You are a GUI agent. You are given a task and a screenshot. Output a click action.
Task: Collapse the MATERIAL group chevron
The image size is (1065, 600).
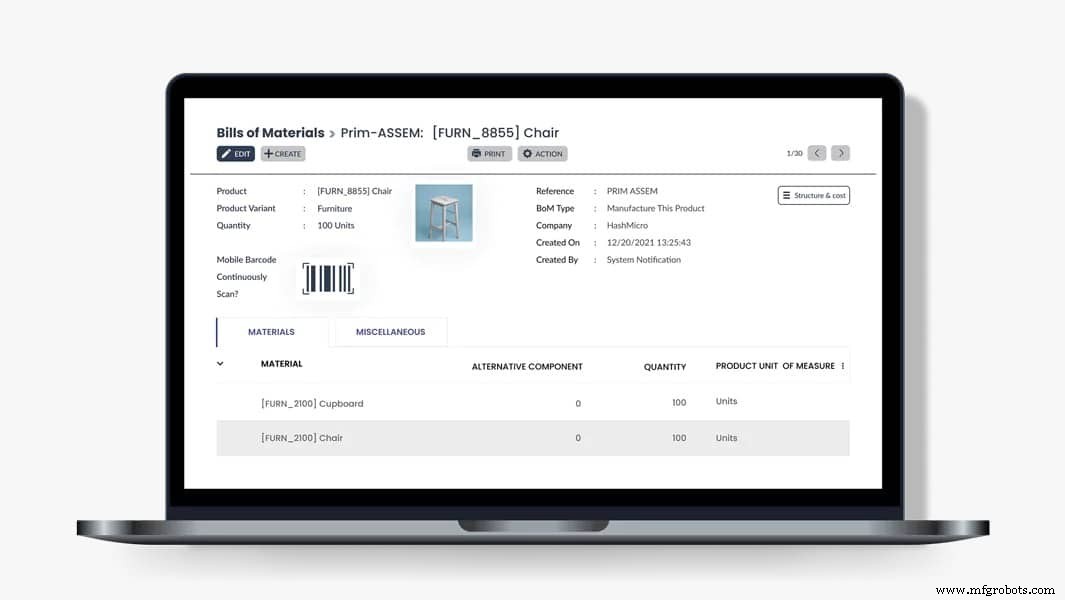coord(221,364)
